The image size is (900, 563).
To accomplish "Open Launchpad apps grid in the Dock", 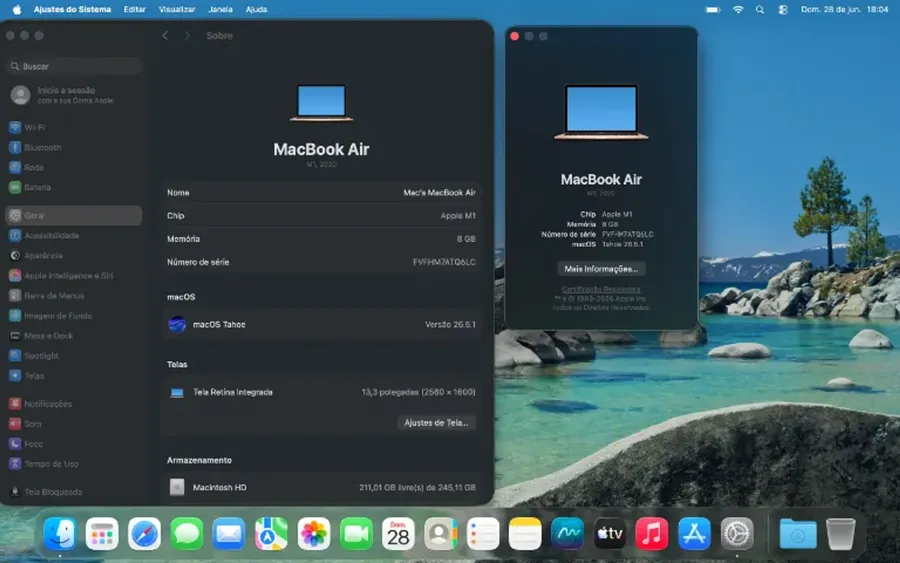I will pos(102,534).
